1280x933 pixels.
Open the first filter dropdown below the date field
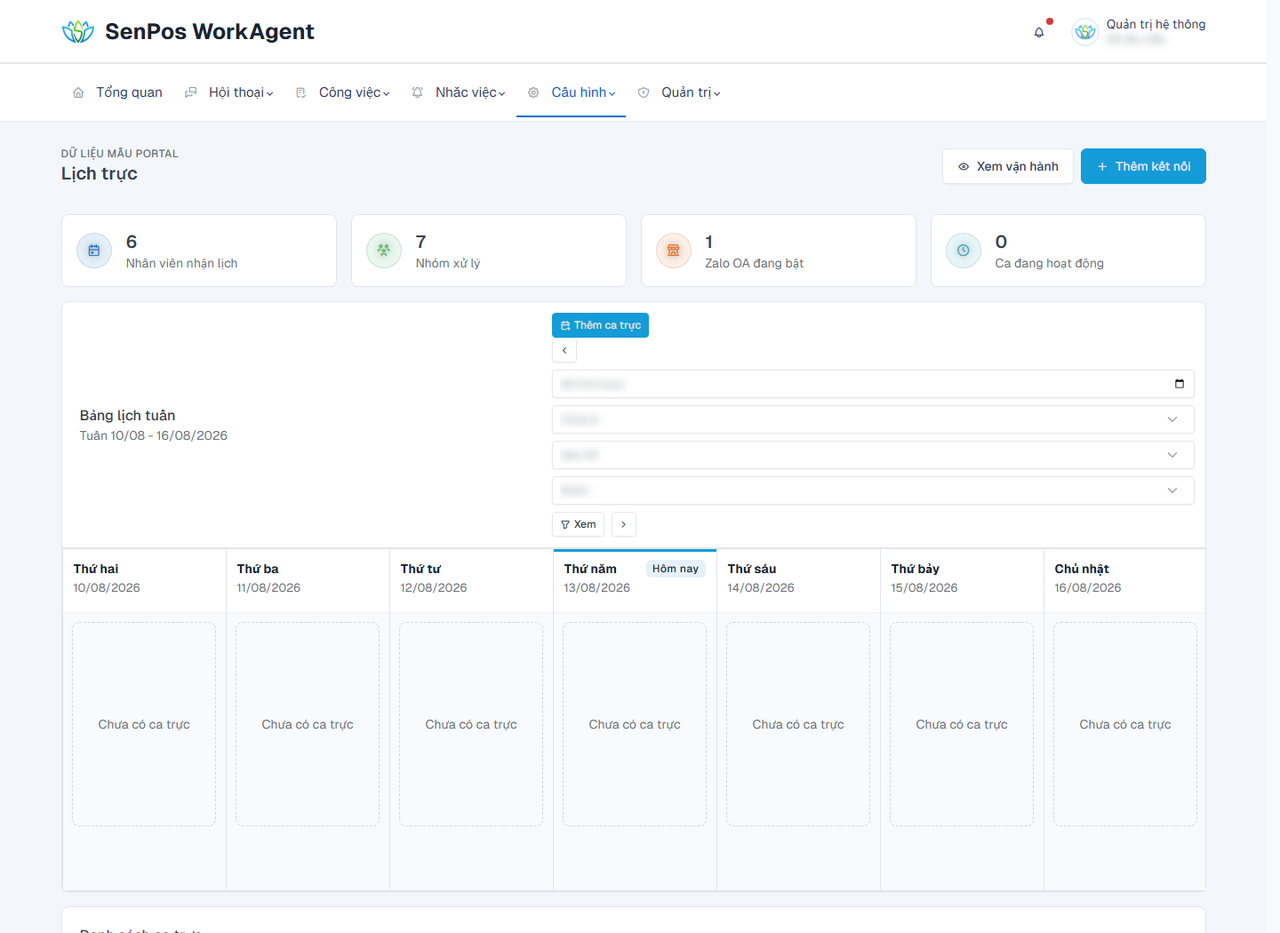873,419
